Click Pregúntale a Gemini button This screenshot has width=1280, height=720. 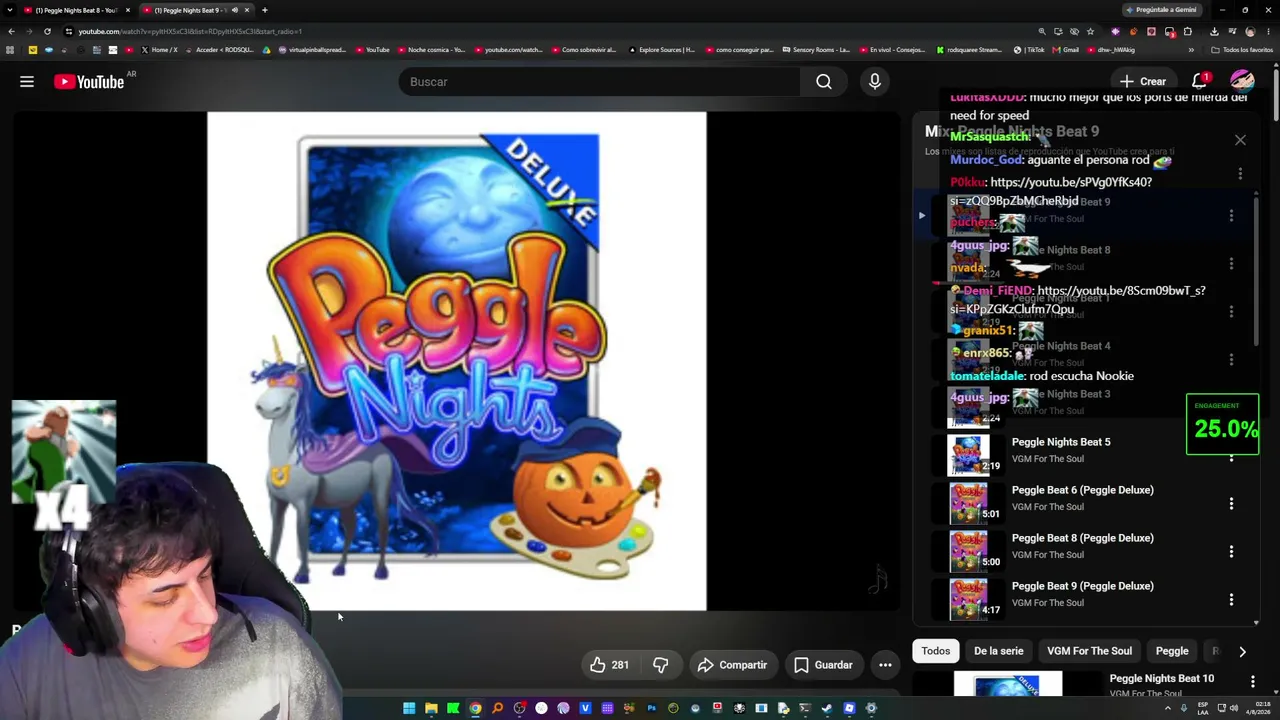click(x=1161, y=10)
